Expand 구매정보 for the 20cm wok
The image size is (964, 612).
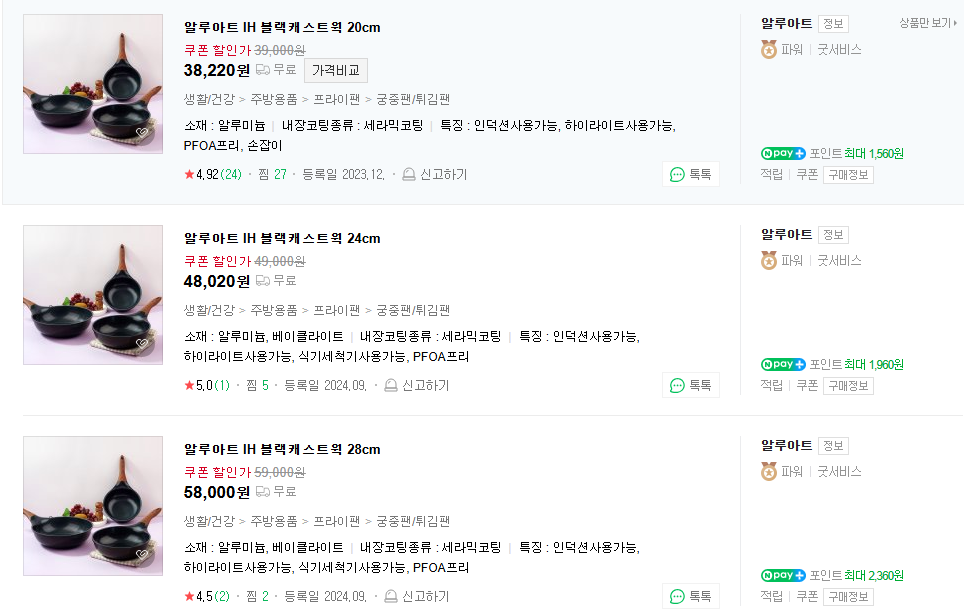[x=848, y=175]
